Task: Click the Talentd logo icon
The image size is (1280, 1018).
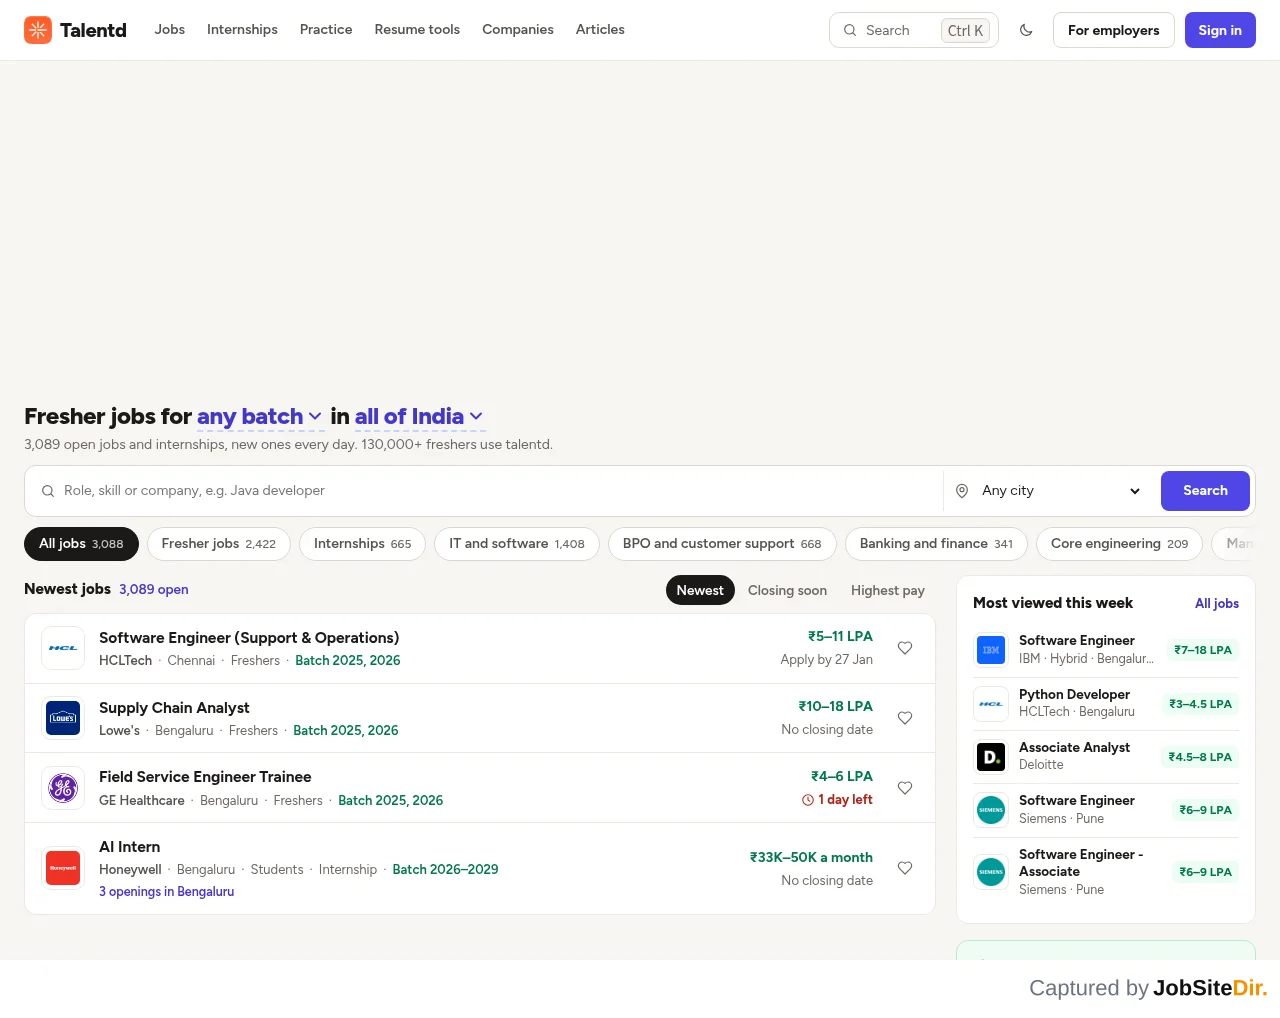Action: tap(38, 30)
